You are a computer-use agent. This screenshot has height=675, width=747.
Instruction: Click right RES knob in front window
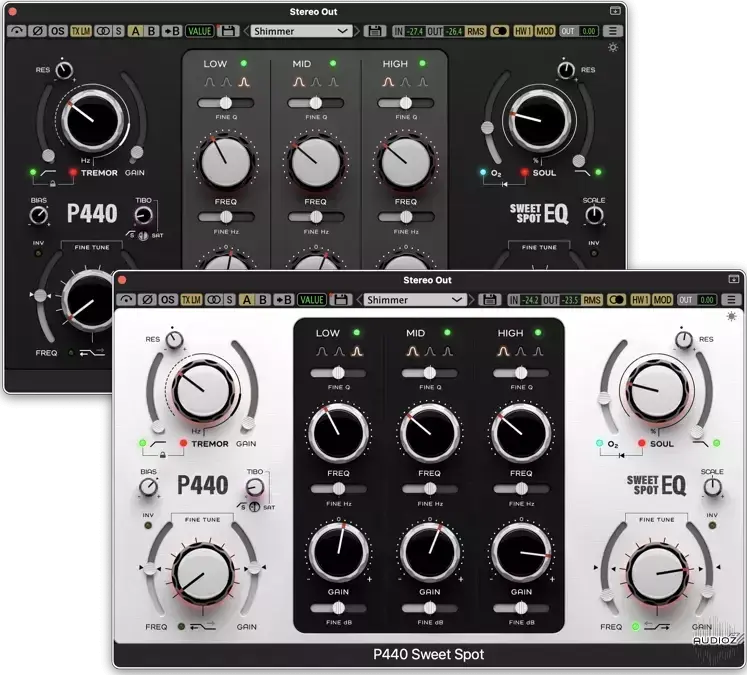coord(684,340)
